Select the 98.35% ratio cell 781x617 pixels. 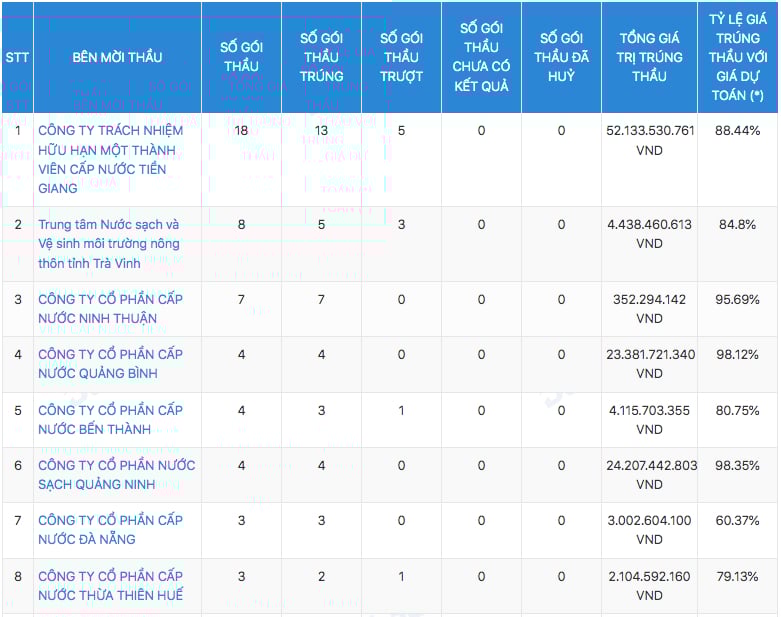tap(738, 465)
